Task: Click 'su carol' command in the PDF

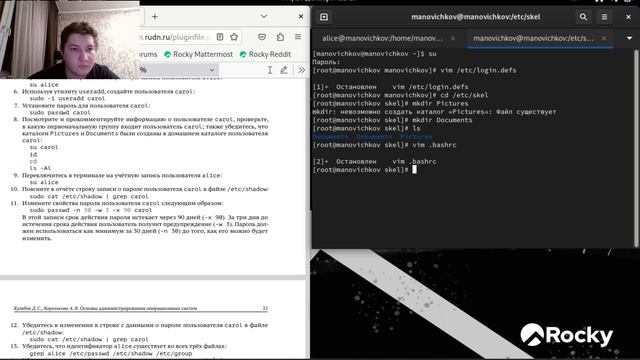Action: 44,147
